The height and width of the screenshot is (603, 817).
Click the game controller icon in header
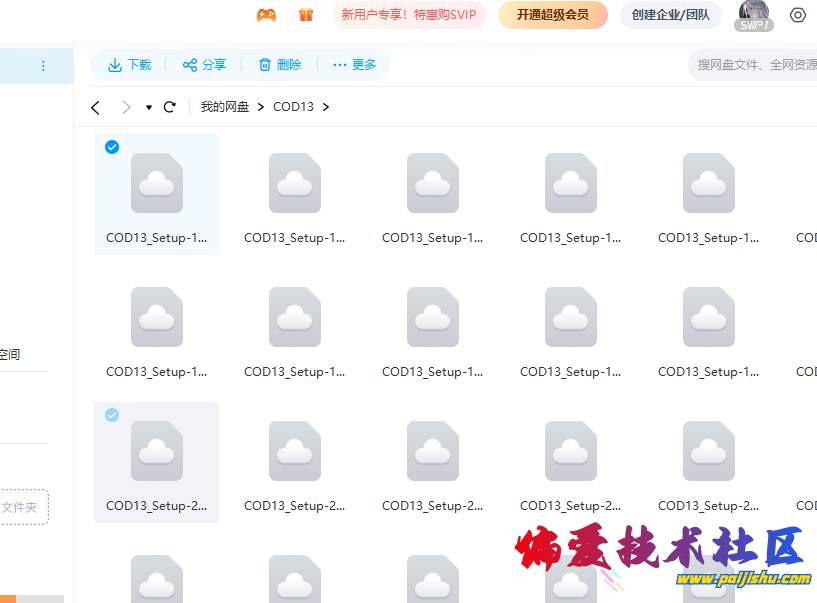(266, 15)
